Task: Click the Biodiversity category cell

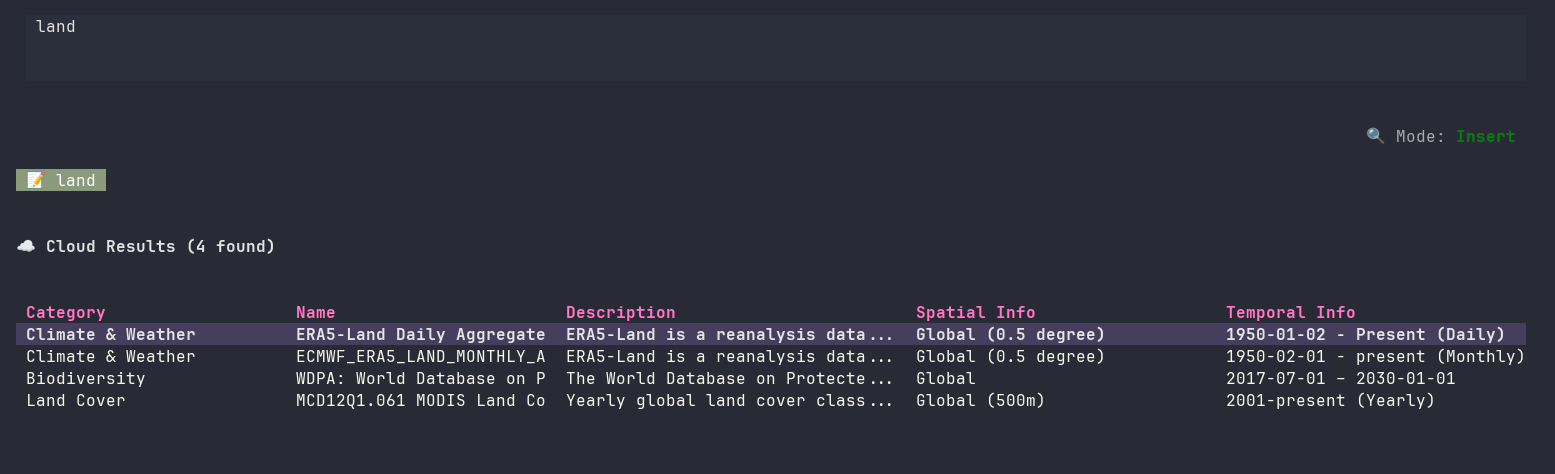Action: point(86,378)
